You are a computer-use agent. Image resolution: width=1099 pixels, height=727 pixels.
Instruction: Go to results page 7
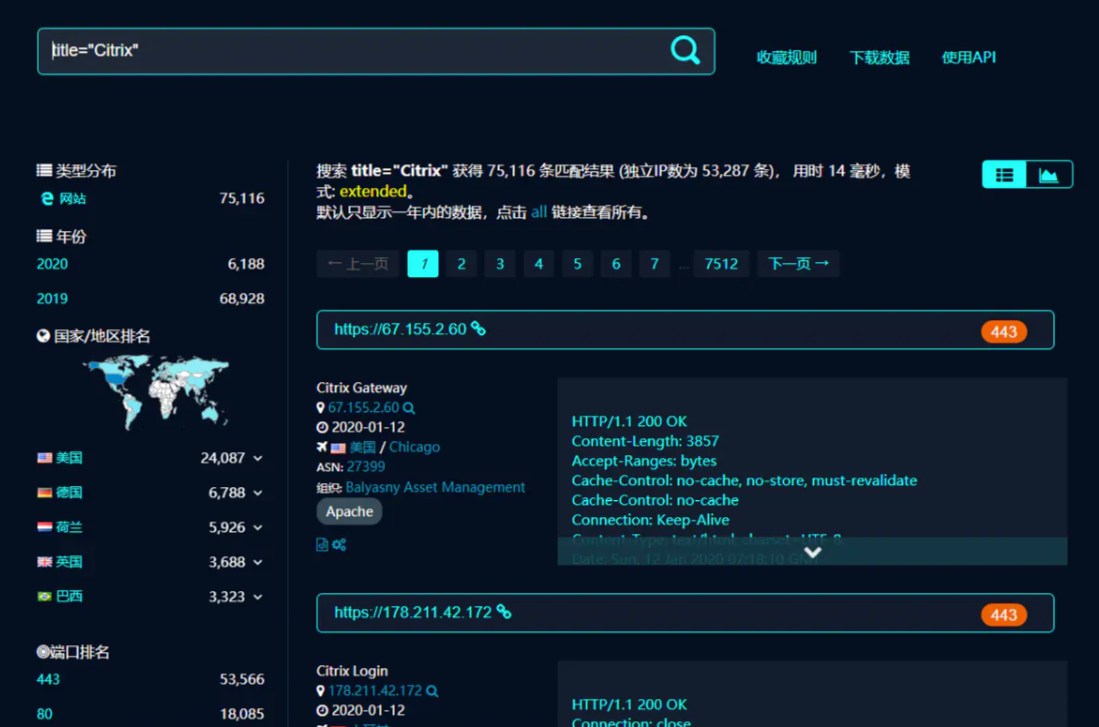click(654, 264)
